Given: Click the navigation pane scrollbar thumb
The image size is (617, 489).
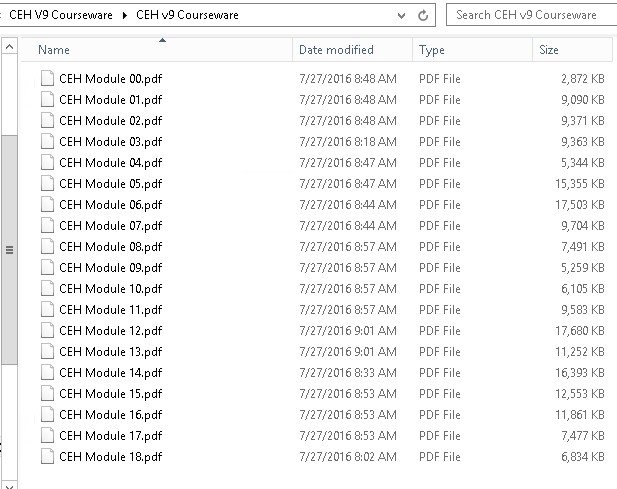Looking at the screenshot, I should coord(9,250).
